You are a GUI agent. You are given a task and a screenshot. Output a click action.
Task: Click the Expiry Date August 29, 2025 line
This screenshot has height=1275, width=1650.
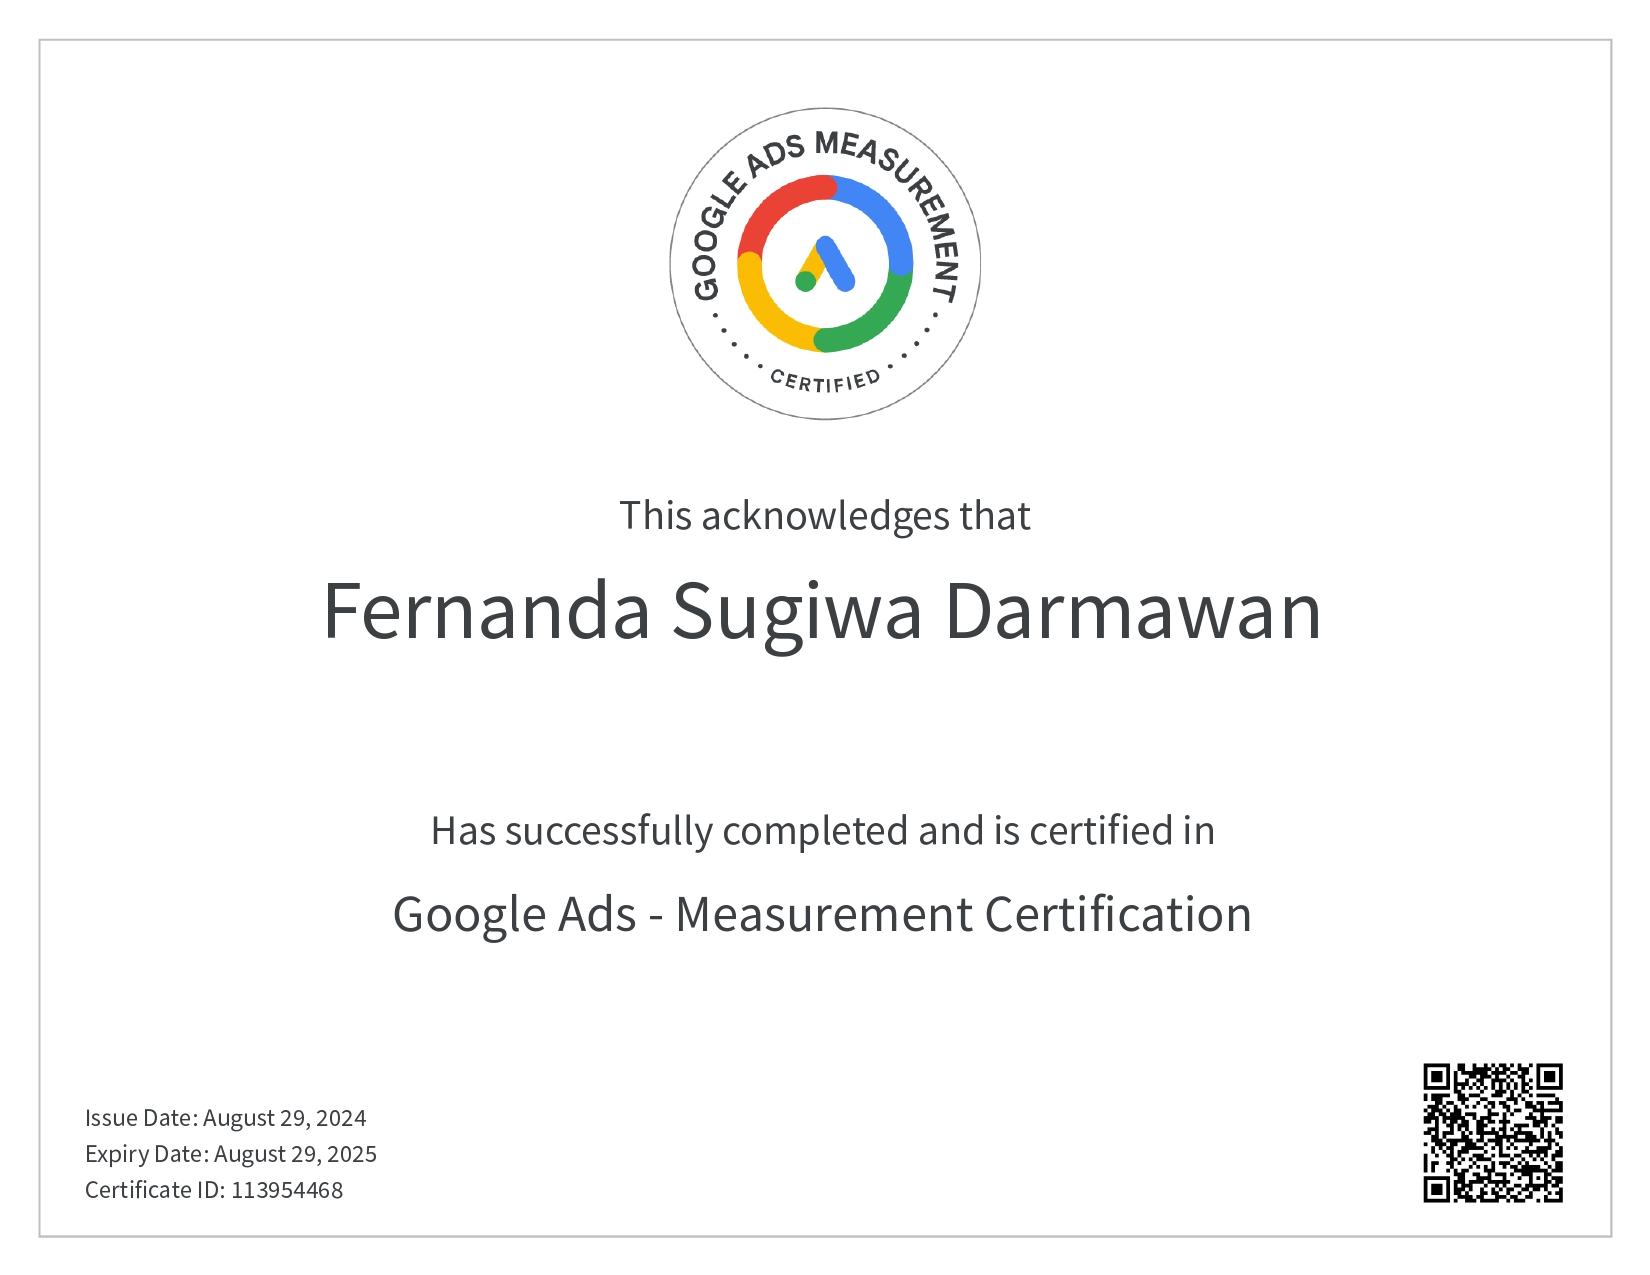click(231, 1154)
